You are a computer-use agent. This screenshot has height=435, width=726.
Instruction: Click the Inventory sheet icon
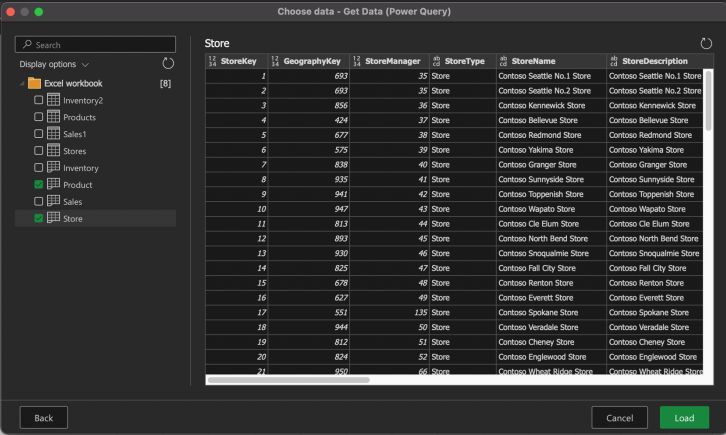point(54,167)
